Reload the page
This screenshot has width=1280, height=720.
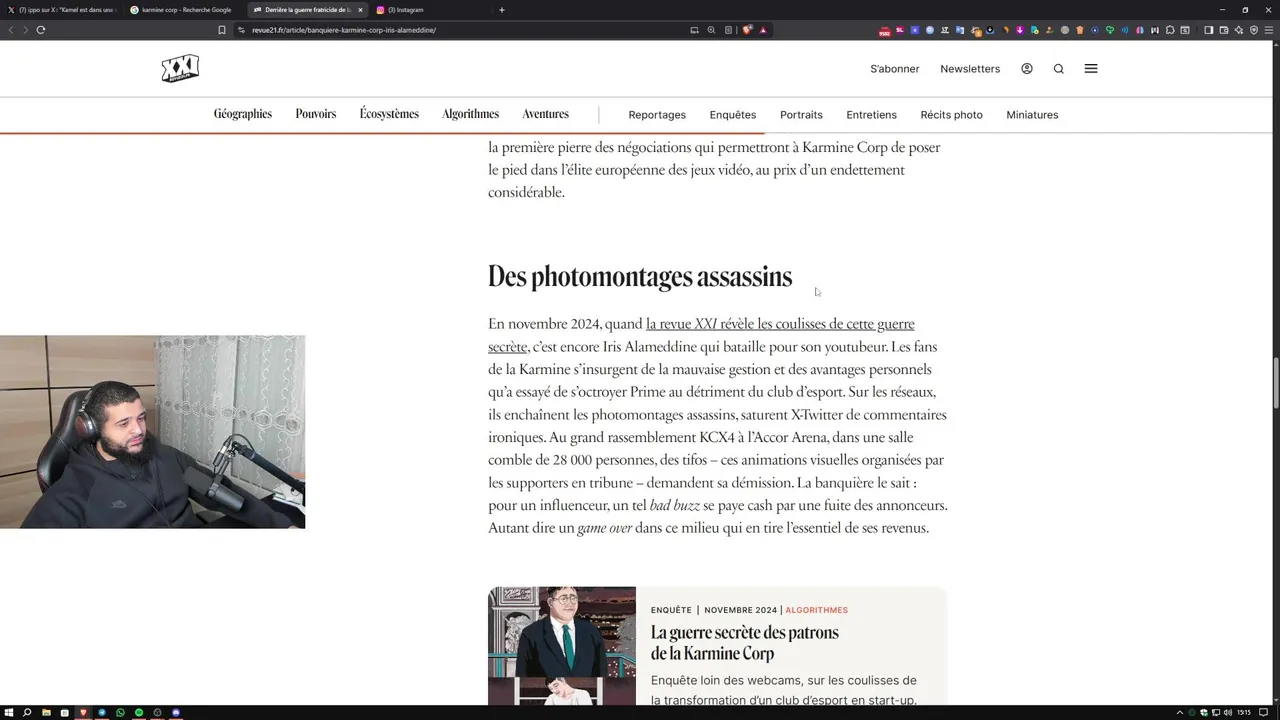[41, 30]
